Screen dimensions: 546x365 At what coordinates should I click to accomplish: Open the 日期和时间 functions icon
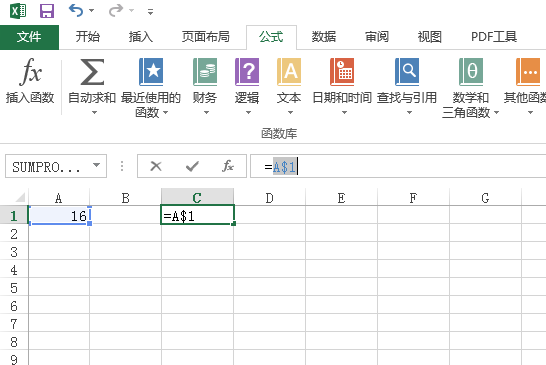(342, 72)
